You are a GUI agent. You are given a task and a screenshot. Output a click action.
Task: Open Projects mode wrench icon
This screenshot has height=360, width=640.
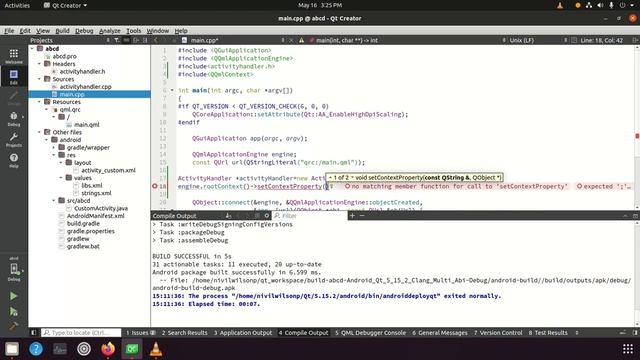pos(14,140)
